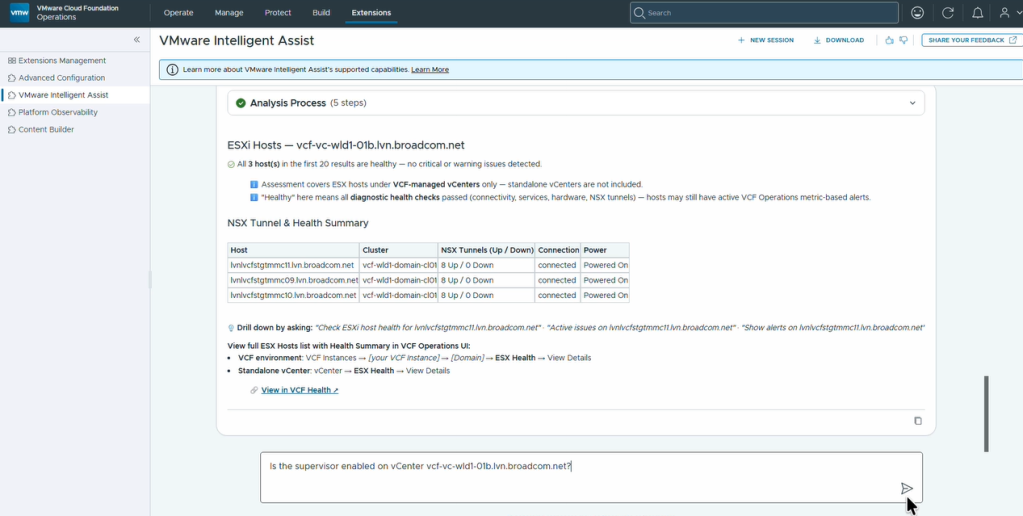This screenshot has width=1023, height=516.
Task: Open the View in VCF Health link
Action: coord(299,390)
